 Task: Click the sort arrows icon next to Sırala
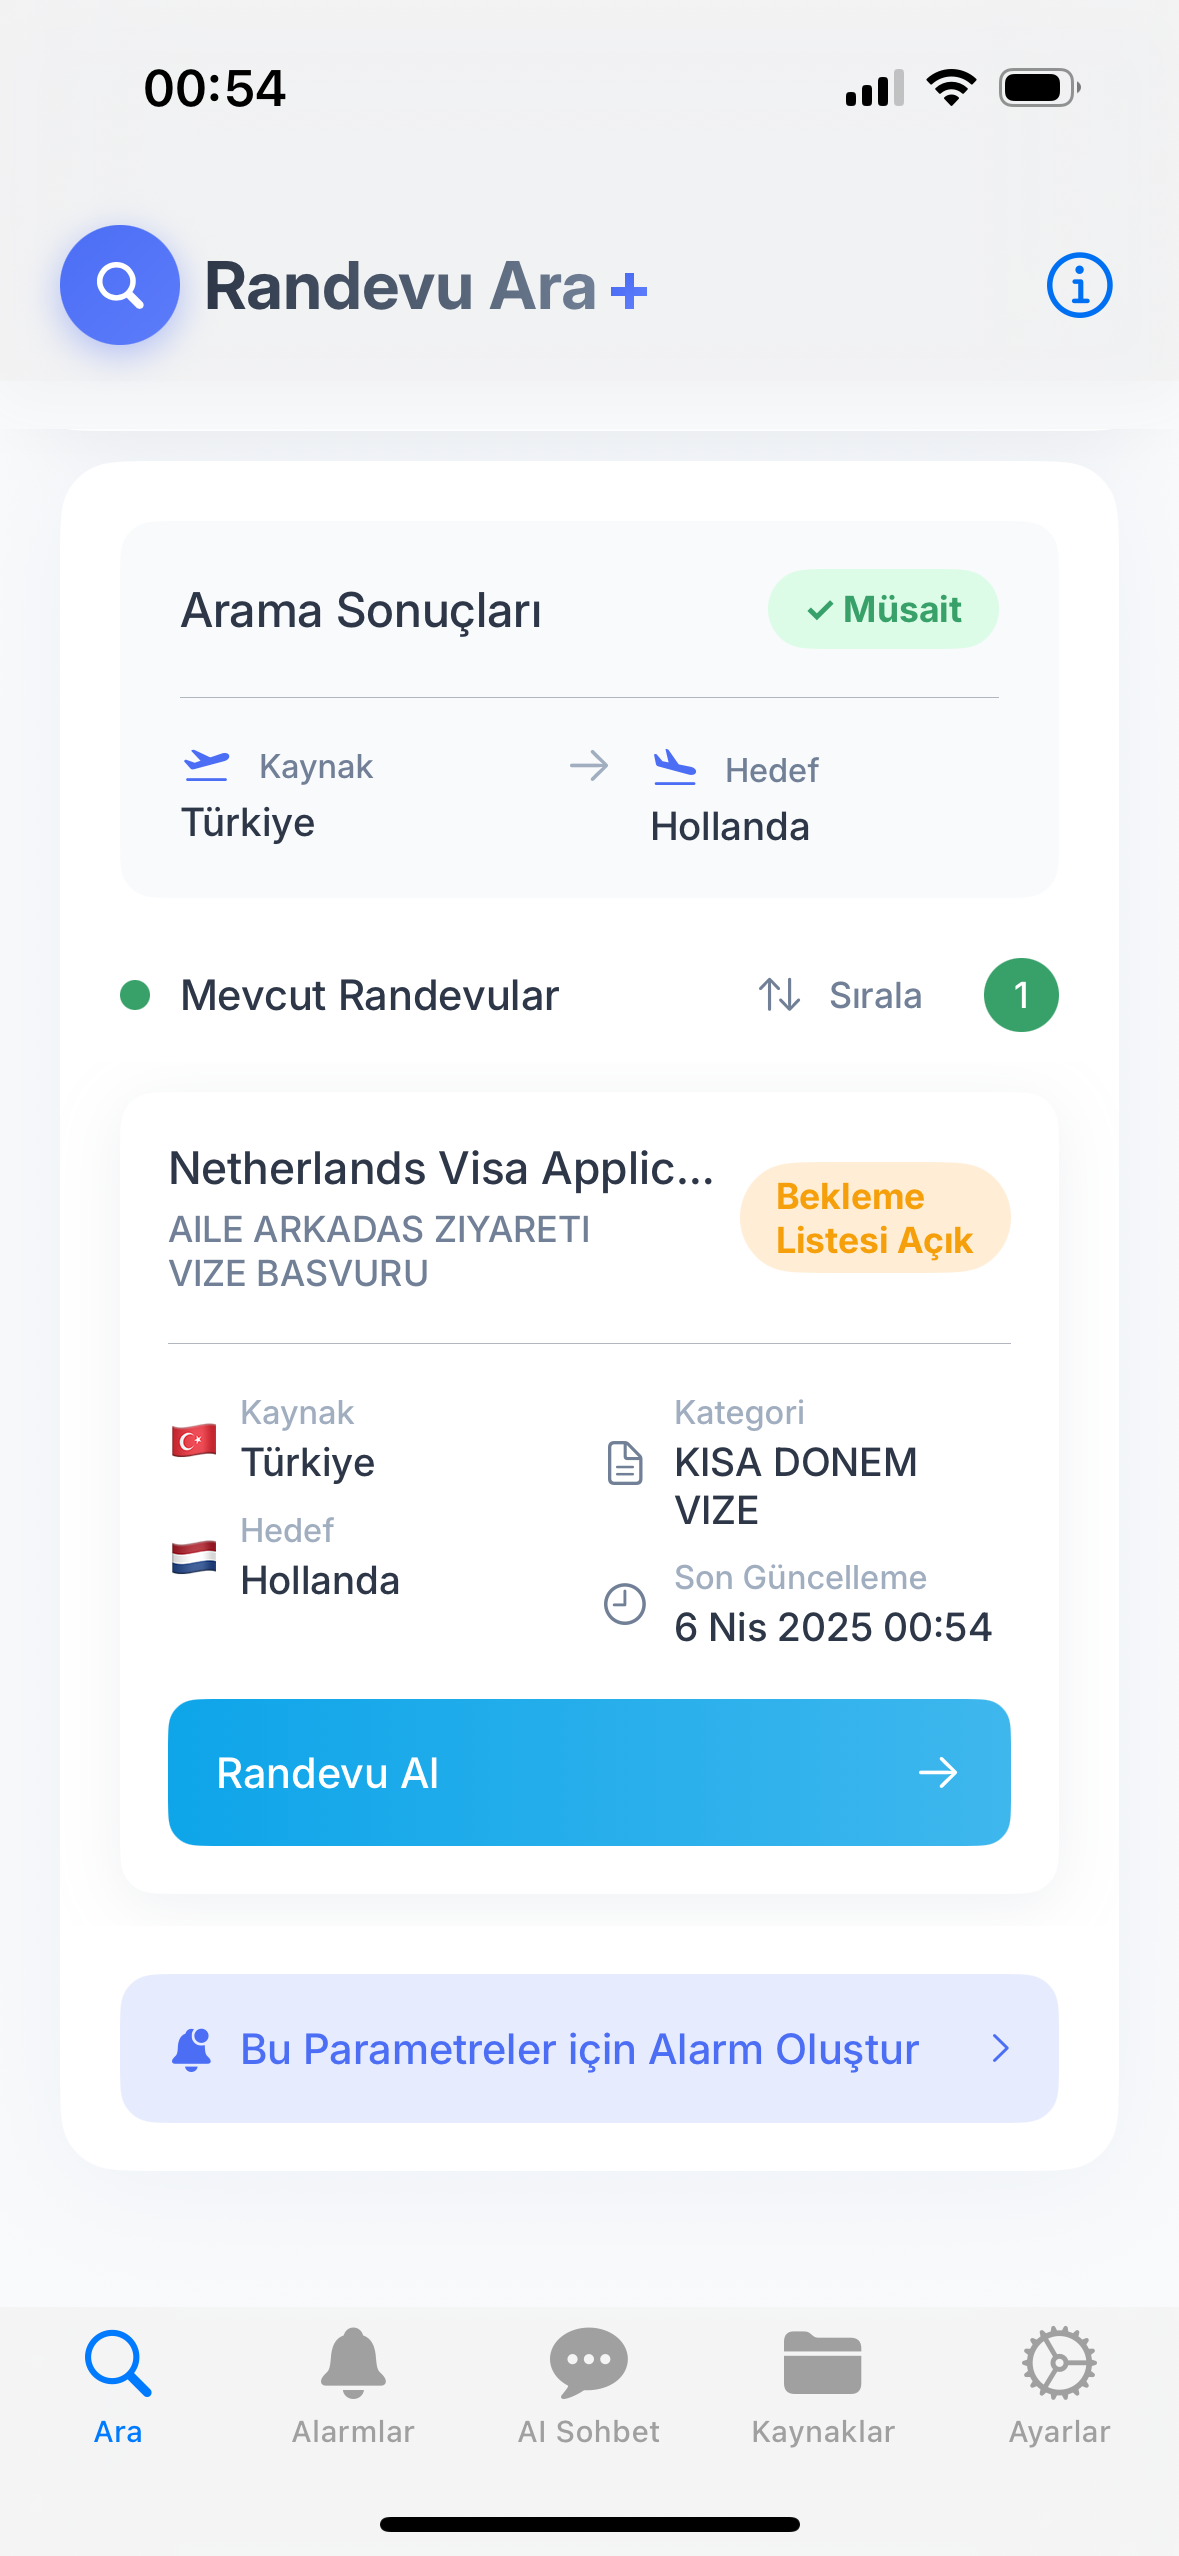779,995
